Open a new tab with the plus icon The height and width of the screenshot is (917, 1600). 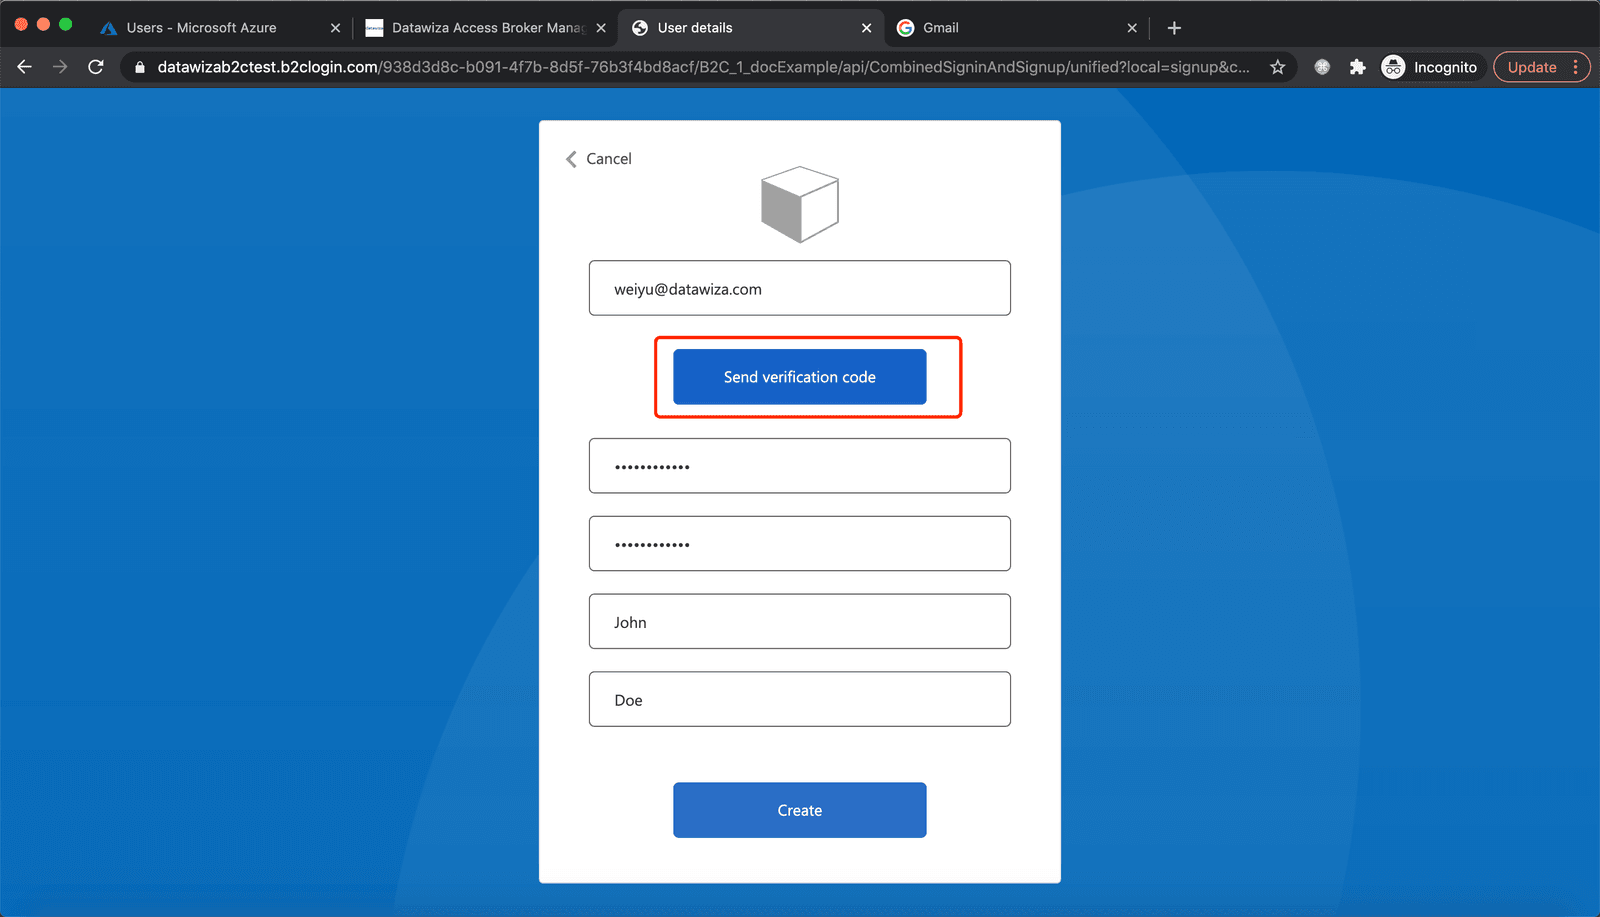(x=1174, y=28)
